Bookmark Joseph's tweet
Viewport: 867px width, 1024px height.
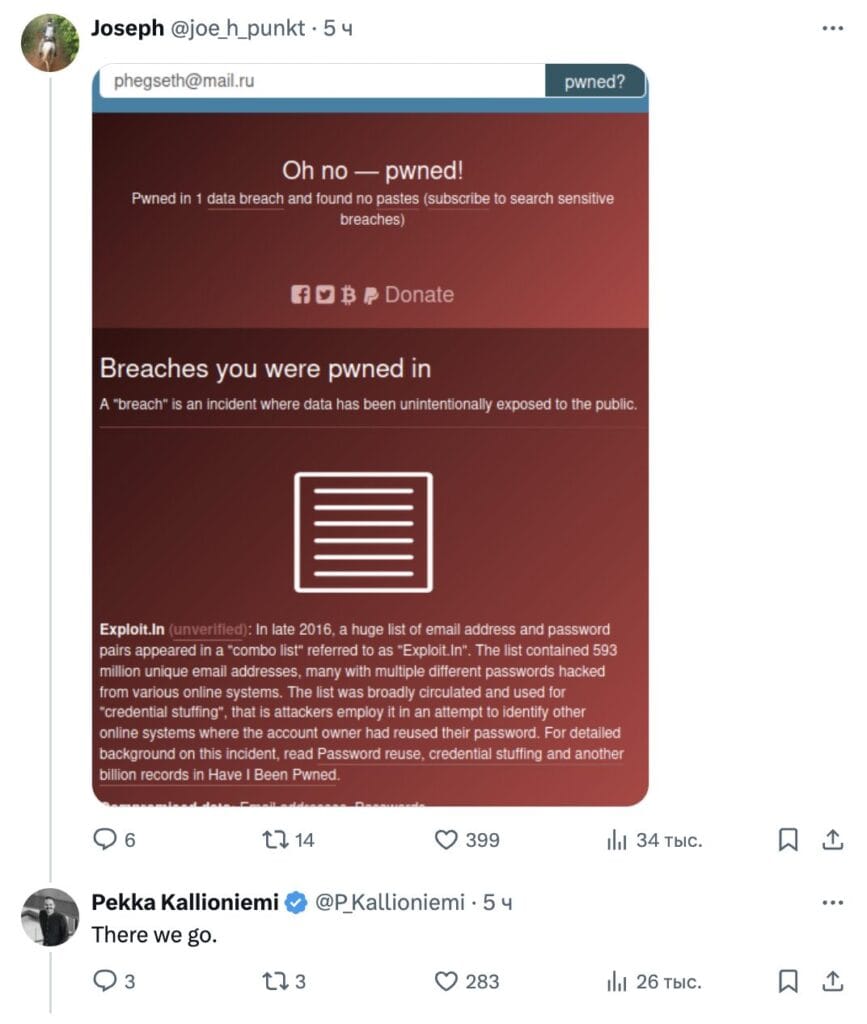(788, 839)
